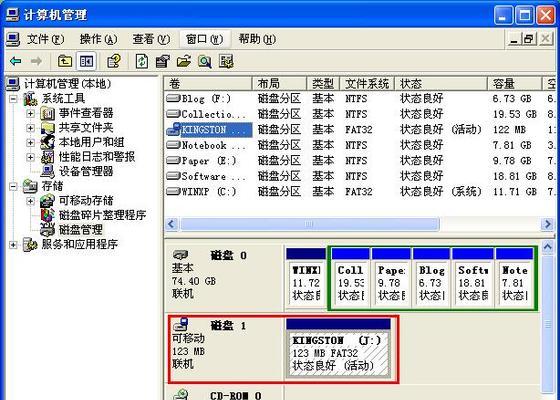The width and height of the screenshot is (560, 400).
Task: Sort by File System (文件系统) column header
Action: tap(367, 84)
